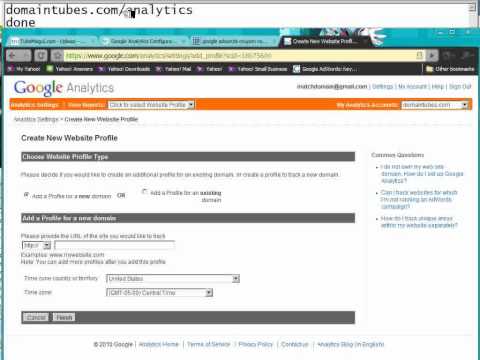Open 'Can I track websites' AdWords campaign question

click(419, 199)
